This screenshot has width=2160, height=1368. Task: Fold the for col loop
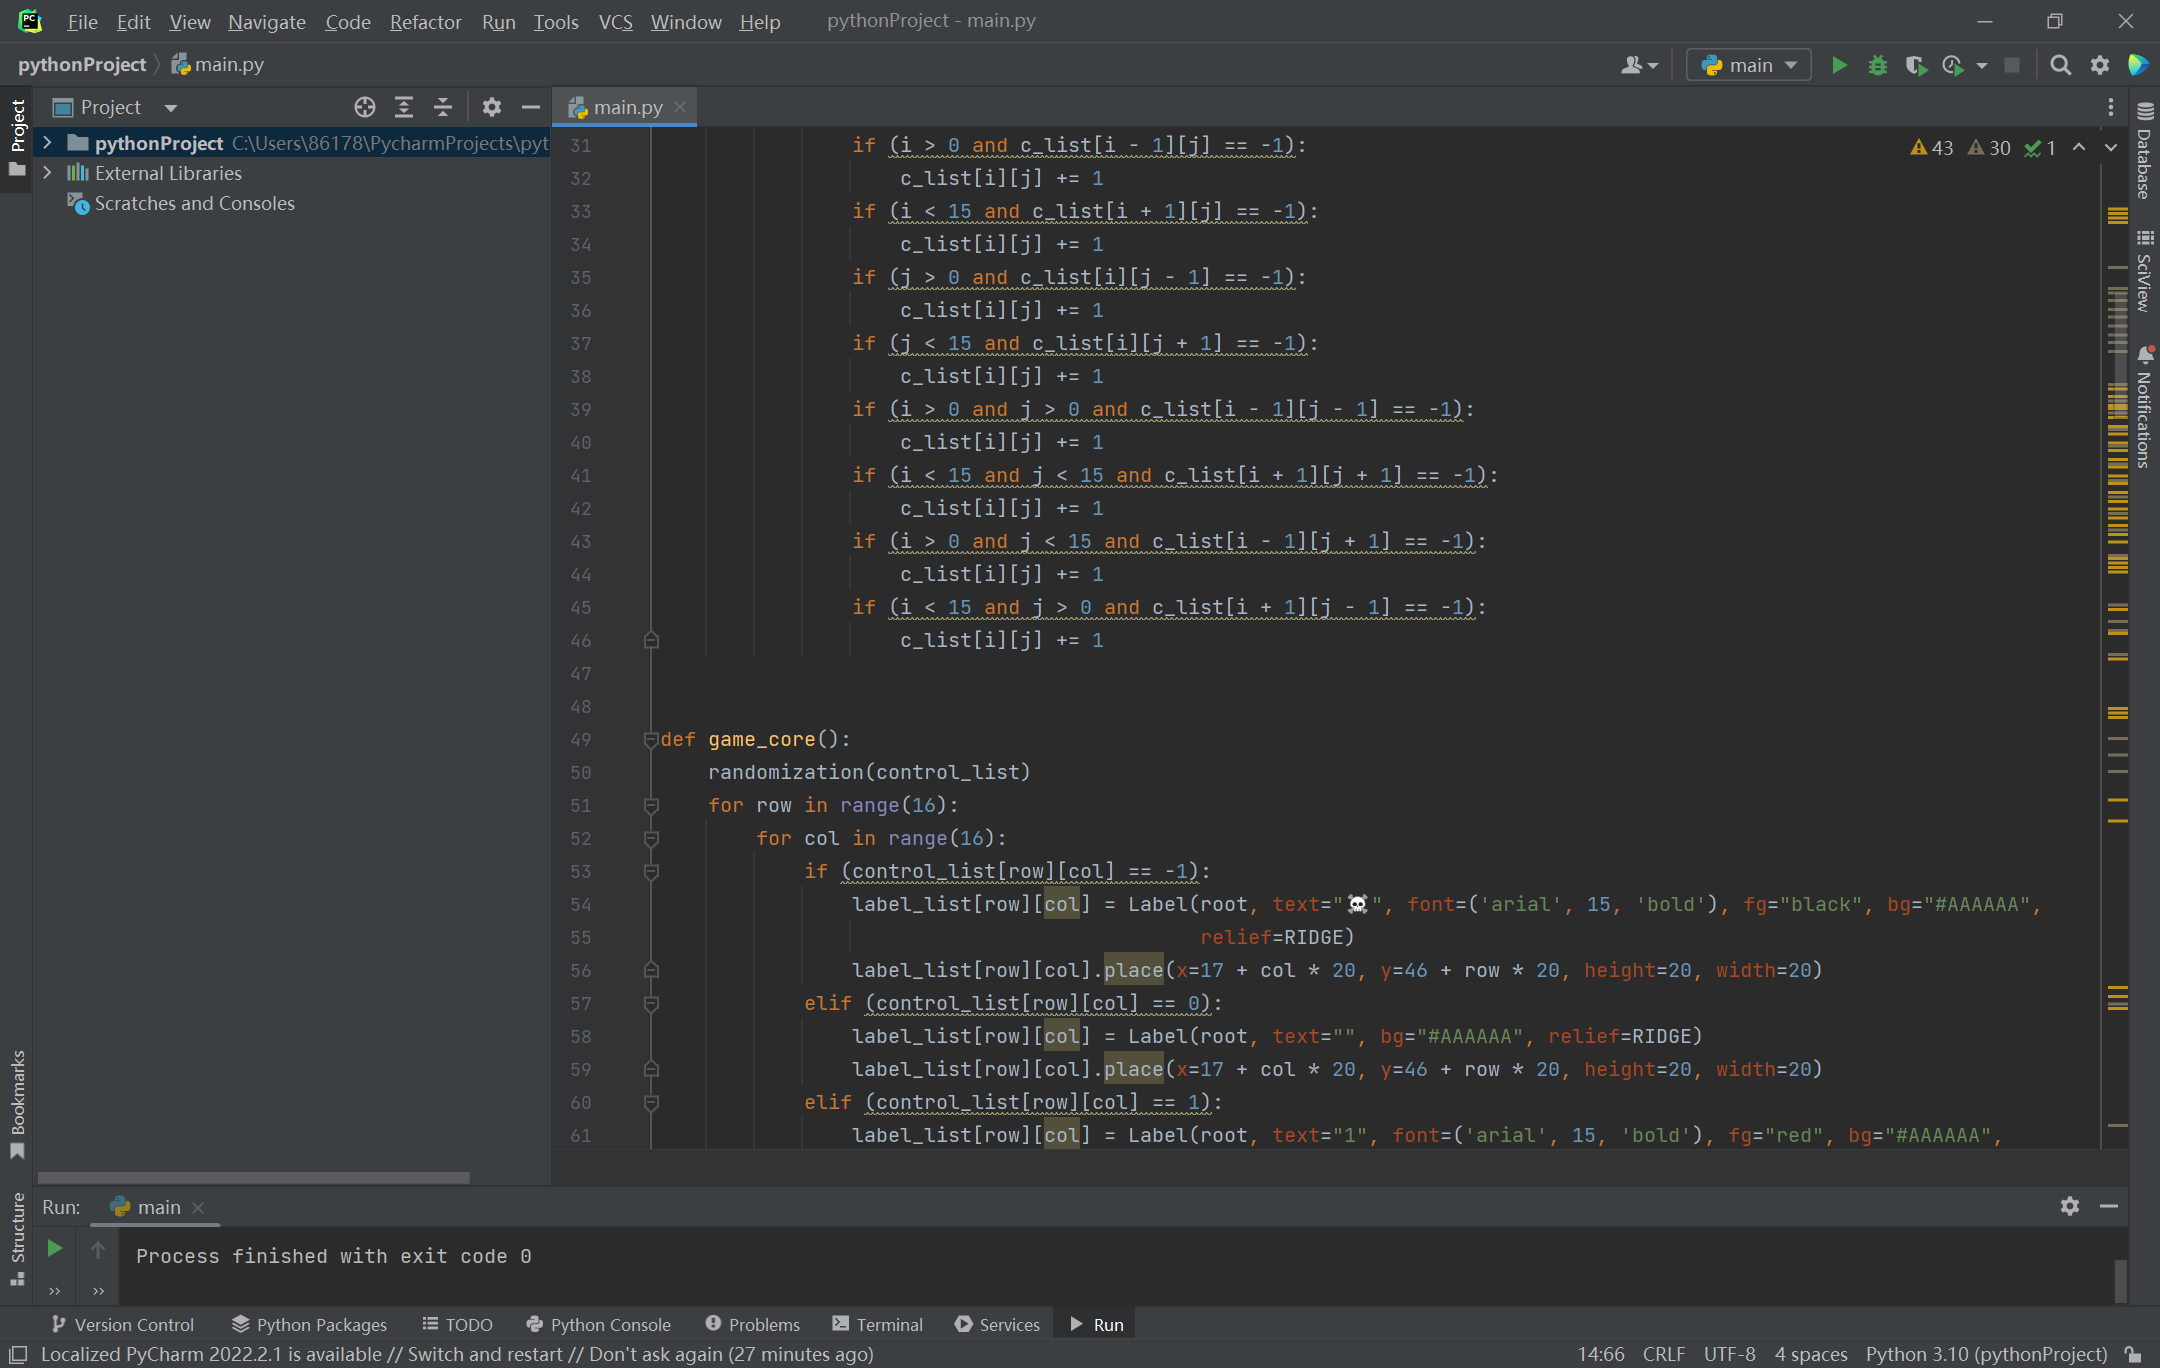[x=651, y=839]
